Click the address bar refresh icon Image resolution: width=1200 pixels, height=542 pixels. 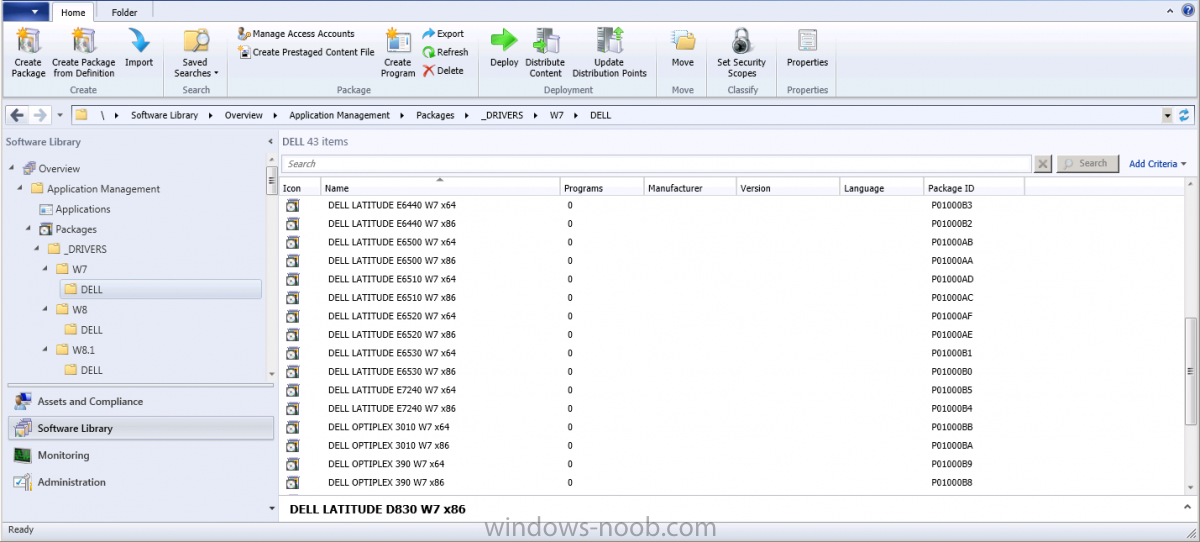1185,116
